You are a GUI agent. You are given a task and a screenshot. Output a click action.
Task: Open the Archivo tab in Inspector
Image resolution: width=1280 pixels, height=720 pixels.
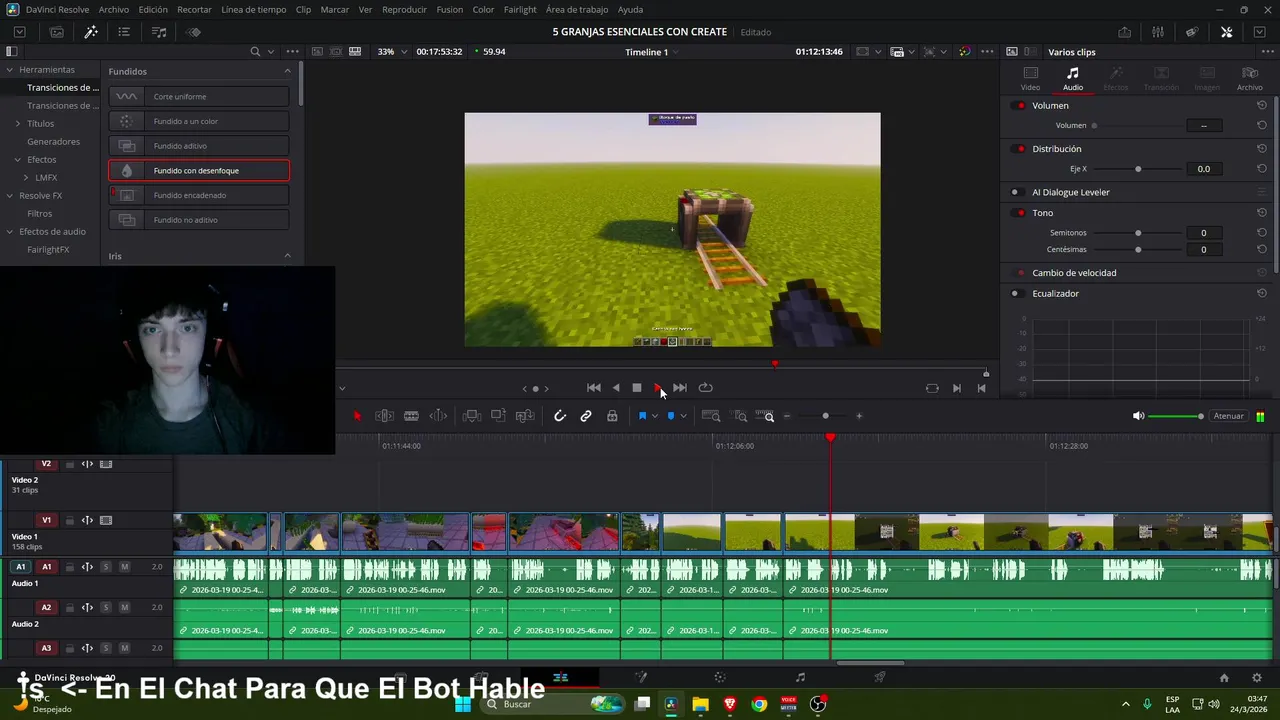click(x=1249, y=78)
